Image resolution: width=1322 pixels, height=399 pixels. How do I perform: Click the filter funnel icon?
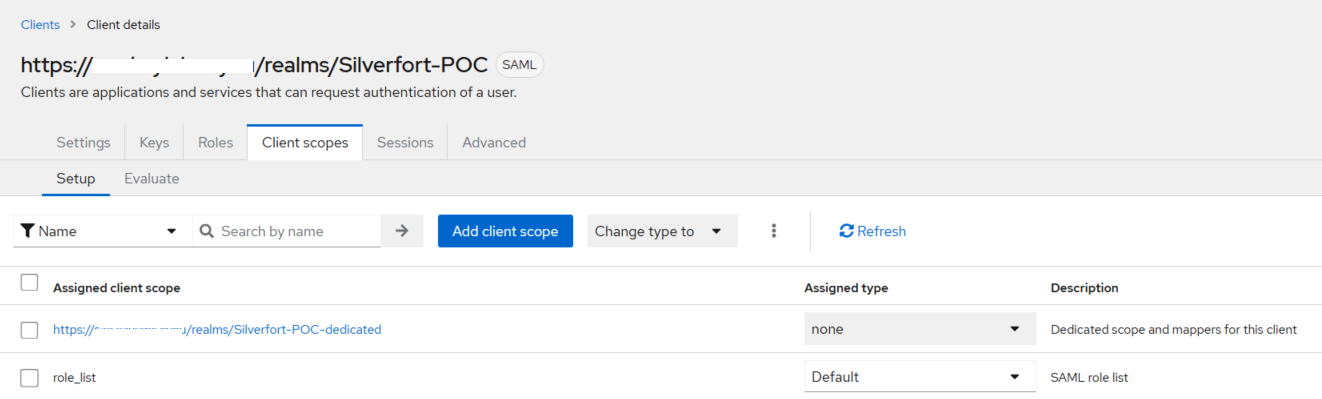27,231
